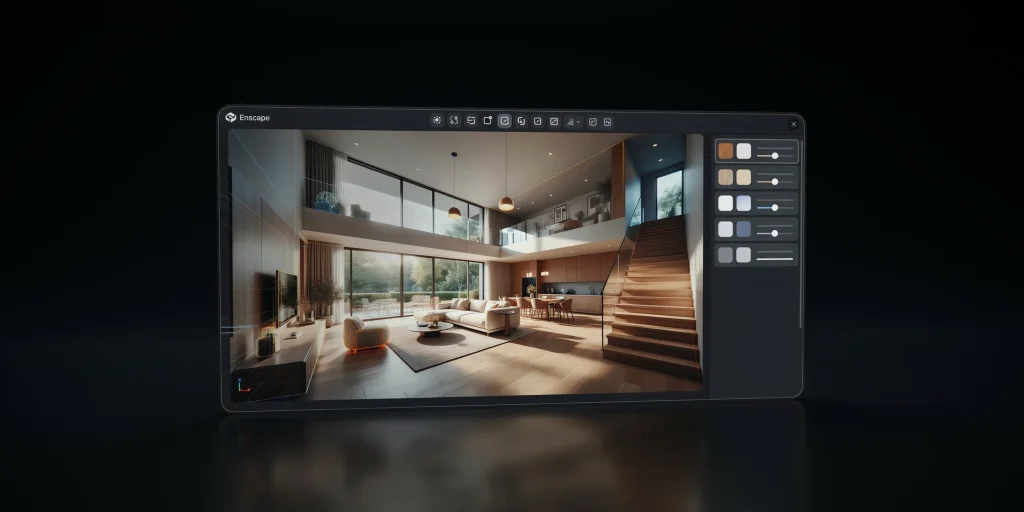Select the lavender gradient swatch
The image size is (1024, 512).
point(744,203)
